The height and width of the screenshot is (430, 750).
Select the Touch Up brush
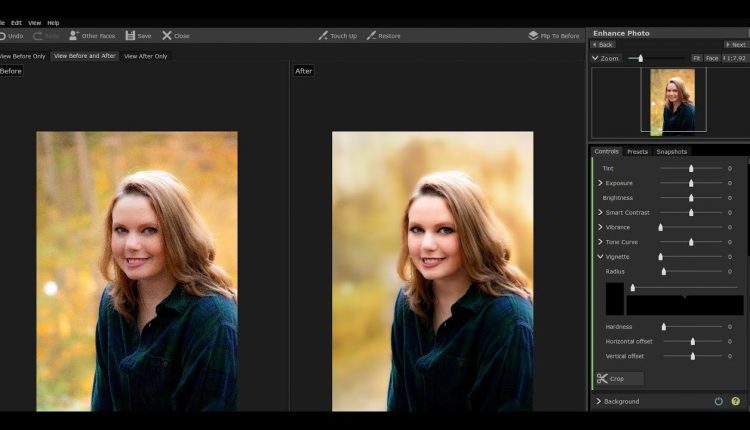tap(338, 36)
